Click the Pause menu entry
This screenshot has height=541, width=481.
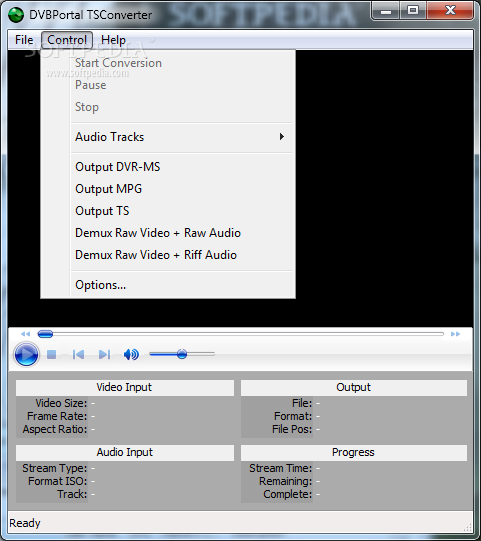[182, 85]
